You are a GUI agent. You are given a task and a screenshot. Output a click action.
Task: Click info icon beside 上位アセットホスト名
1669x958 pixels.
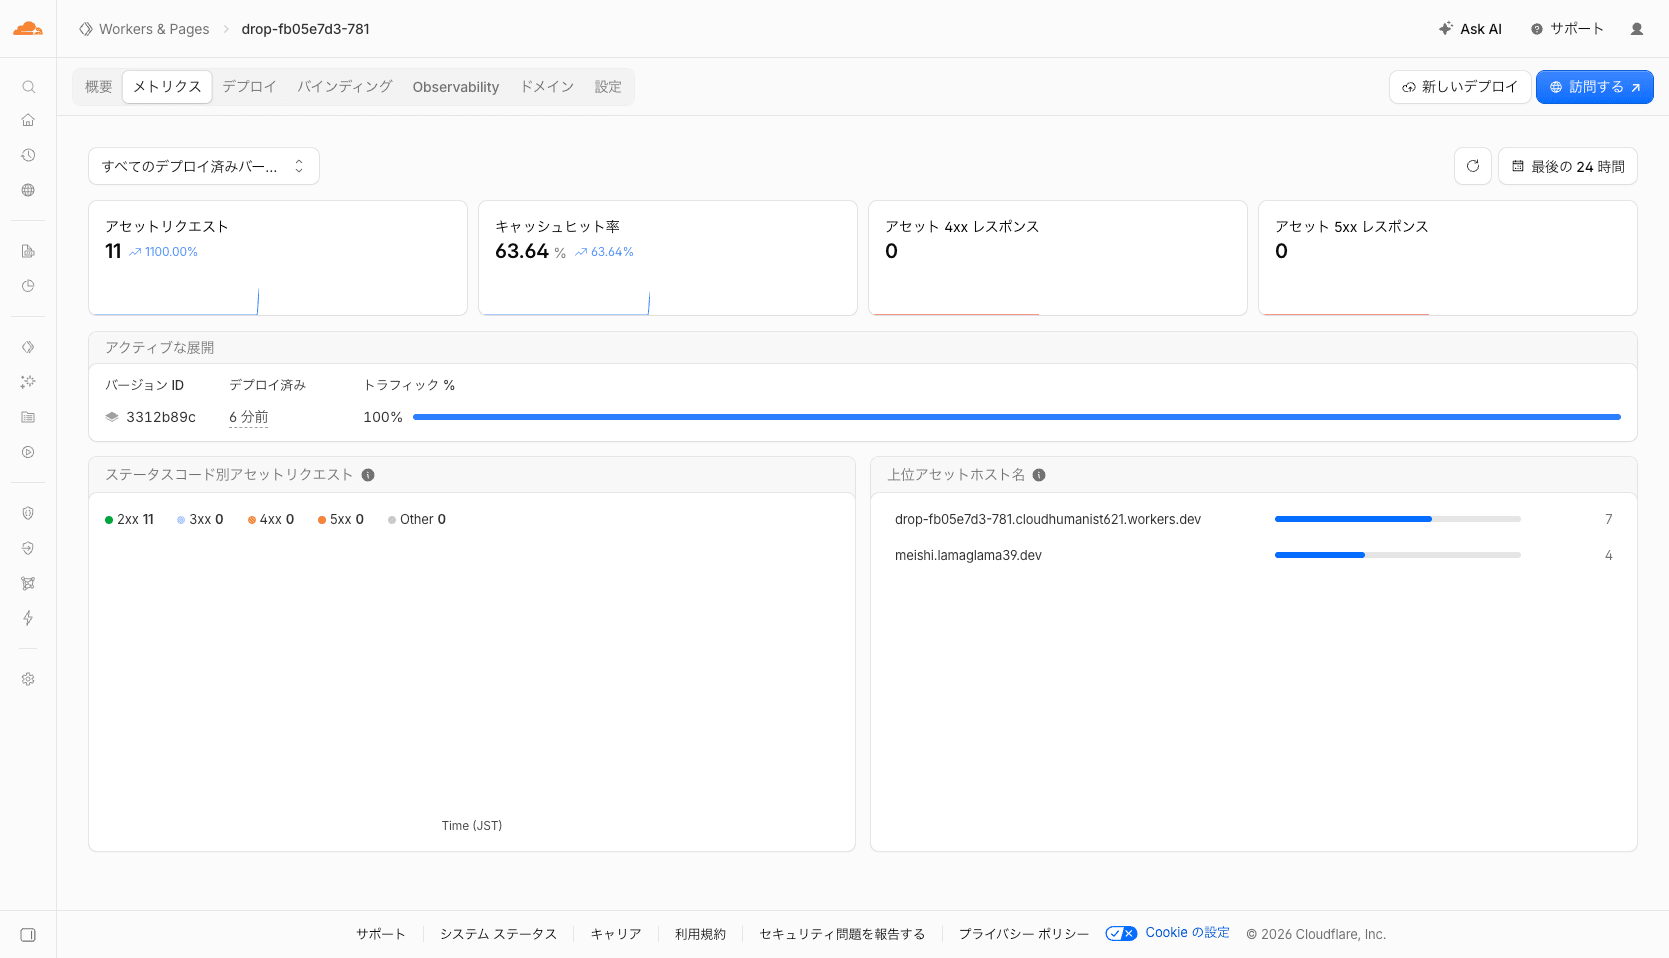[1039, 475]
